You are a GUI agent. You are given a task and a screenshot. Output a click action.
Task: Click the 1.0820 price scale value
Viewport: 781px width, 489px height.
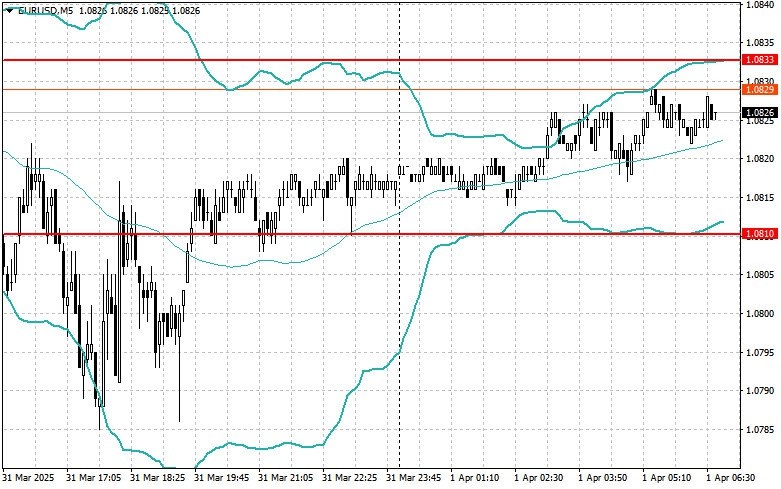click(760, 159)
